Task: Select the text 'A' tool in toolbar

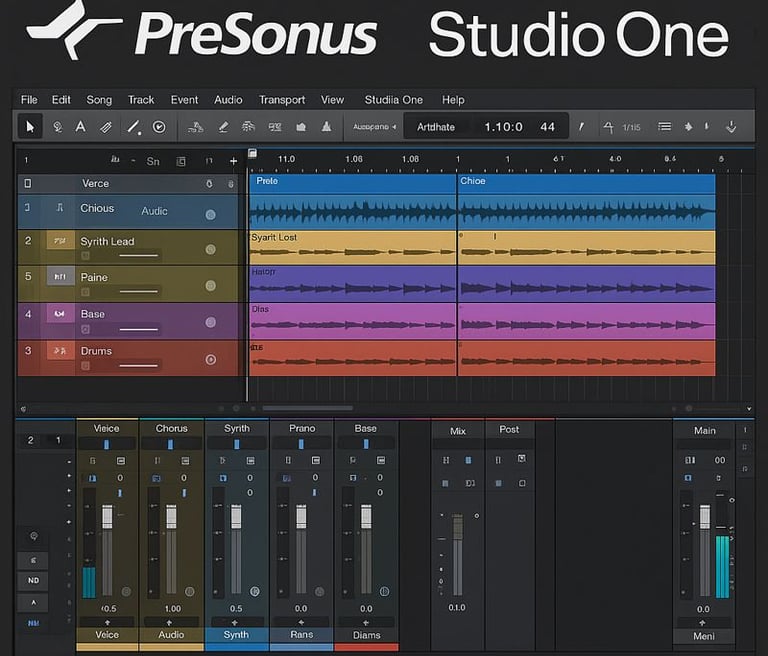Action: pos(80,127)
